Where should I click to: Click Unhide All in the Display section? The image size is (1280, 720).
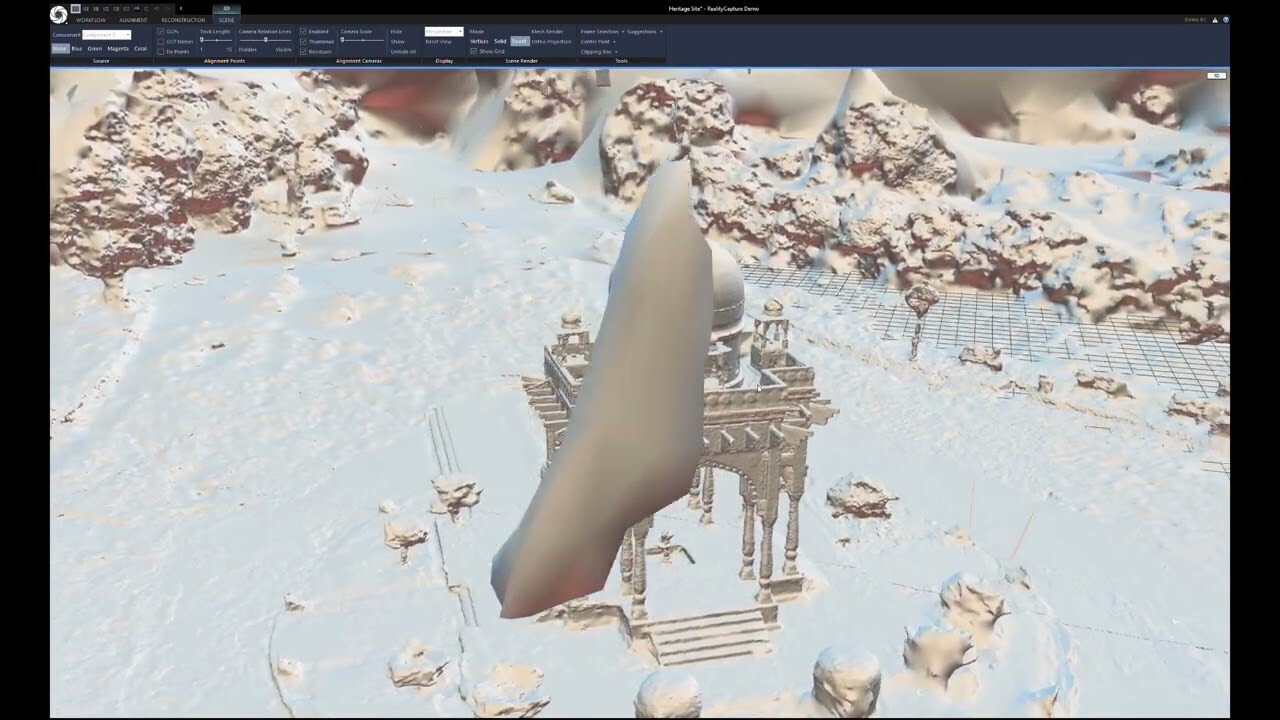pyautogui.click(x=403, y=52)
